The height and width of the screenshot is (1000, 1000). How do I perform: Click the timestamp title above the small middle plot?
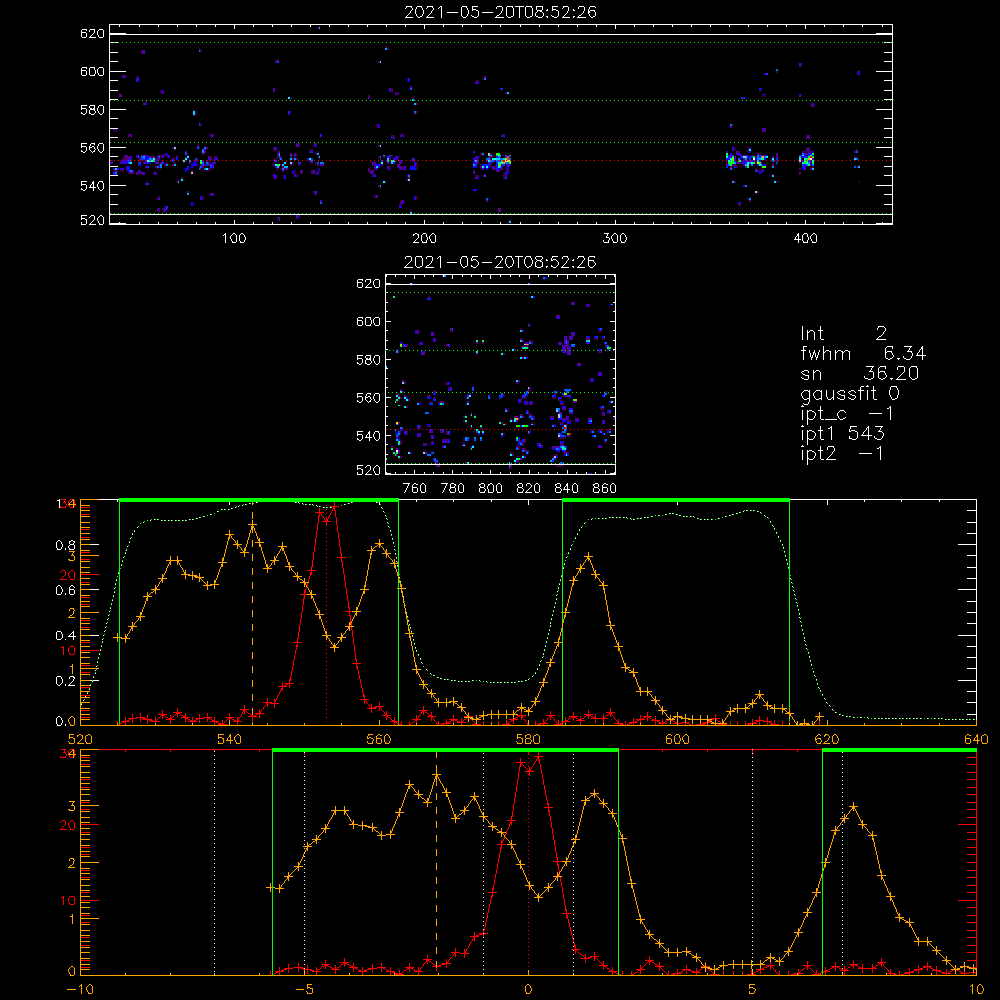[x=500, y=262]
